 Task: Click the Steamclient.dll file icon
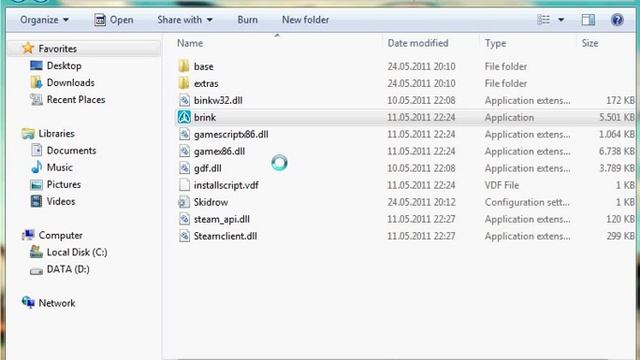click(x=184, y=236)
